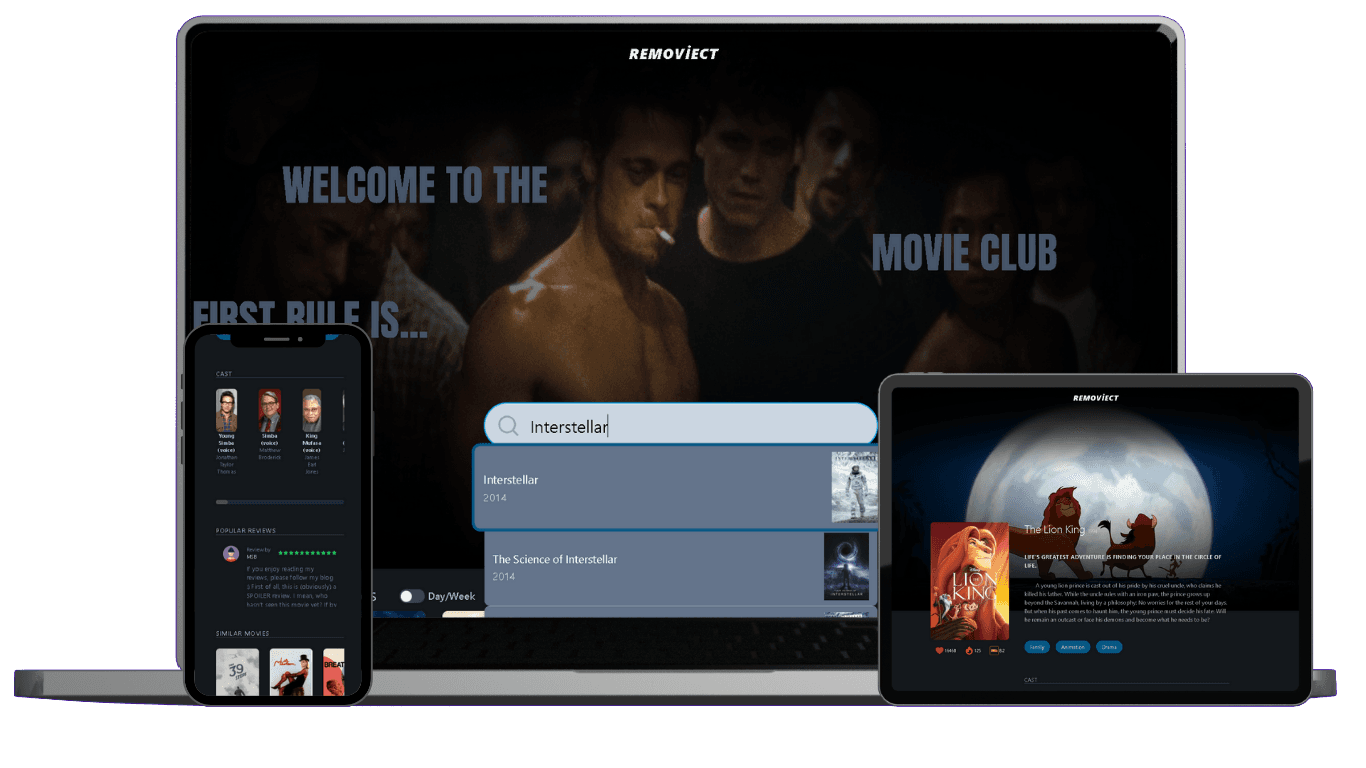1366x768 pixels.
Task: Click the Cast heading on the phone
Action: point(224,374)
